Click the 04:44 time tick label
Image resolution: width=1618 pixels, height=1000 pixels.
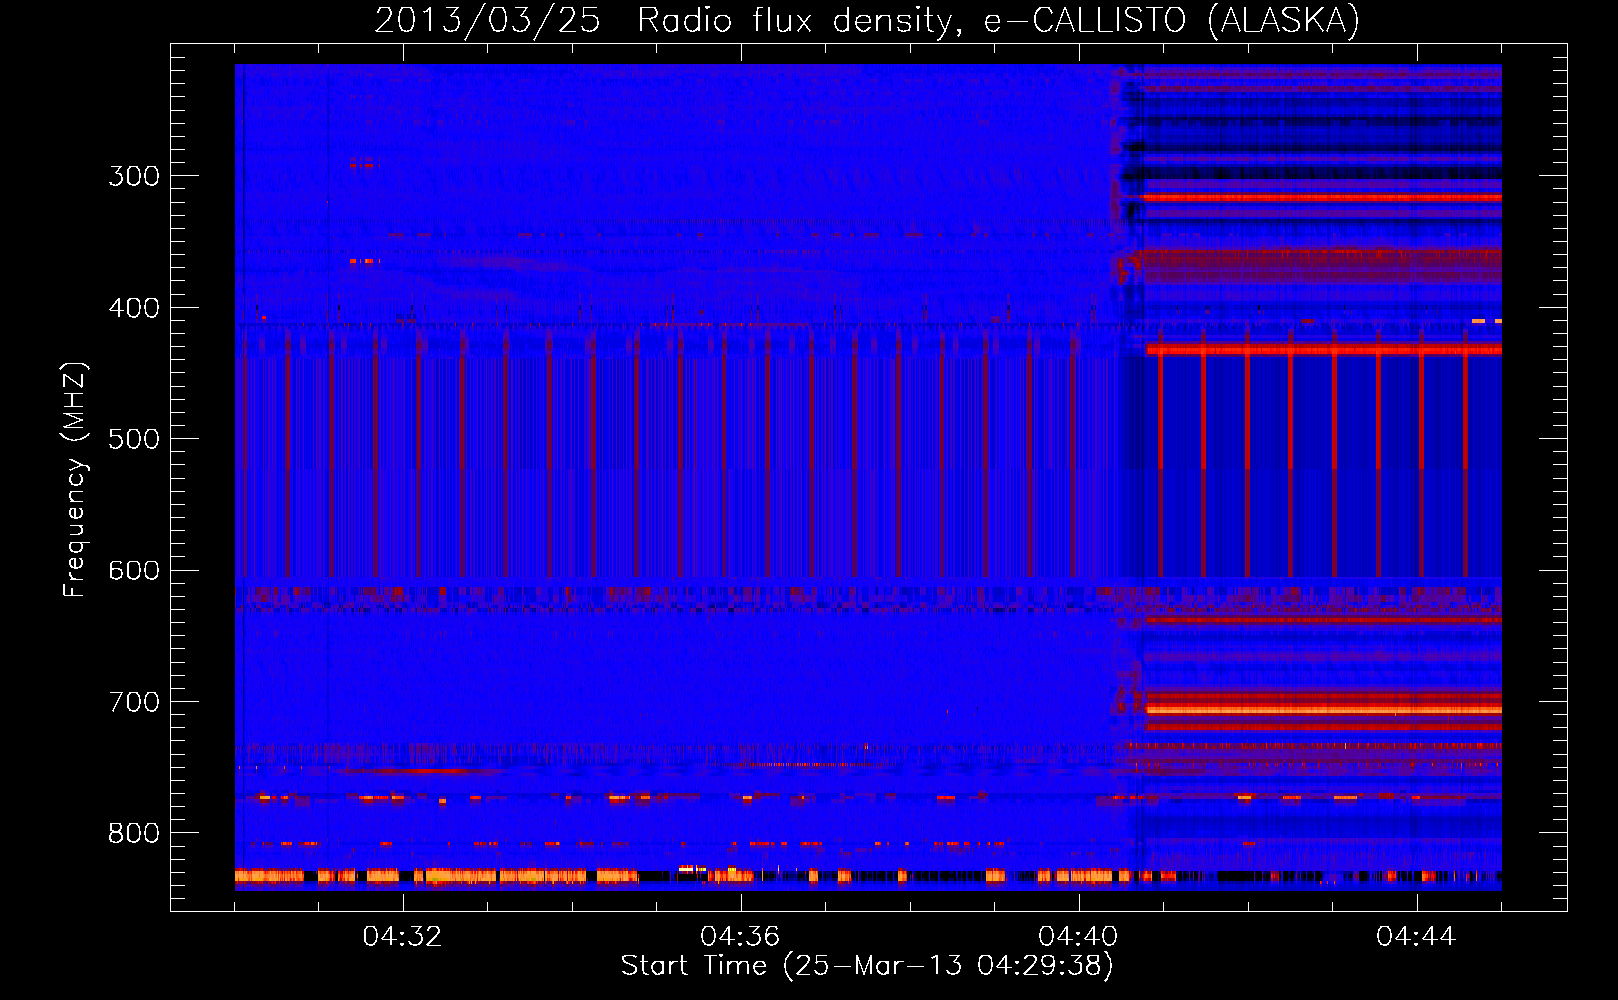point(1416,937)
